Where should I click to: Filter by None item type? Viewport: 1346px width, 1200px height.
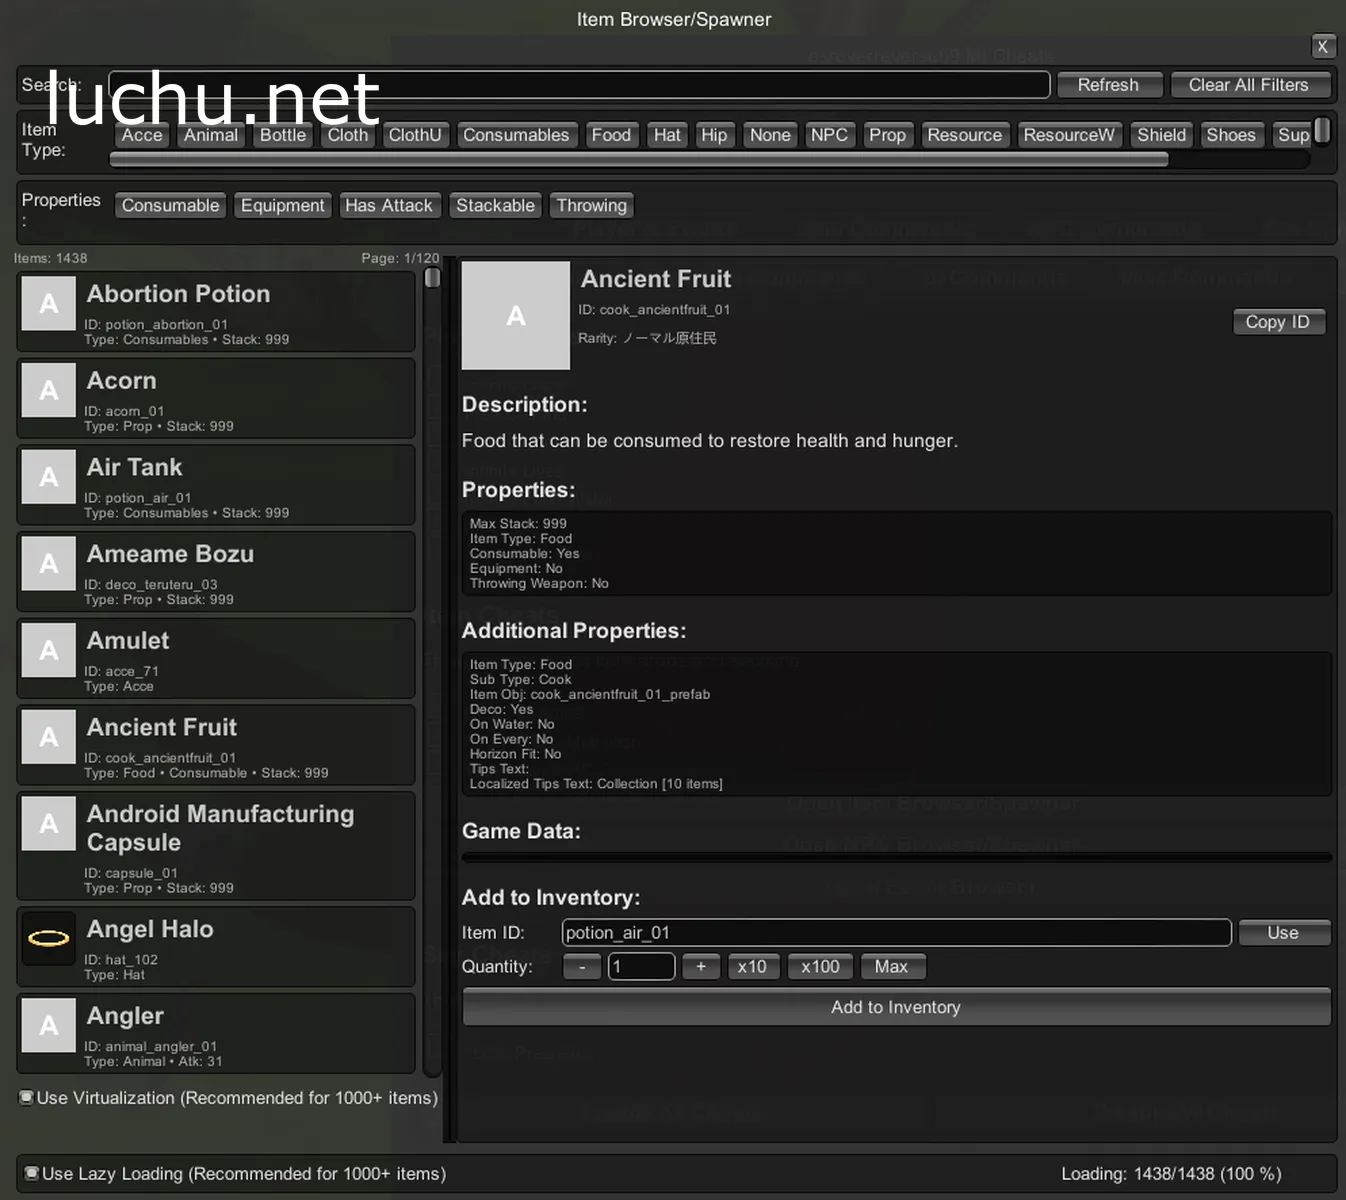[x=770, y=135]
